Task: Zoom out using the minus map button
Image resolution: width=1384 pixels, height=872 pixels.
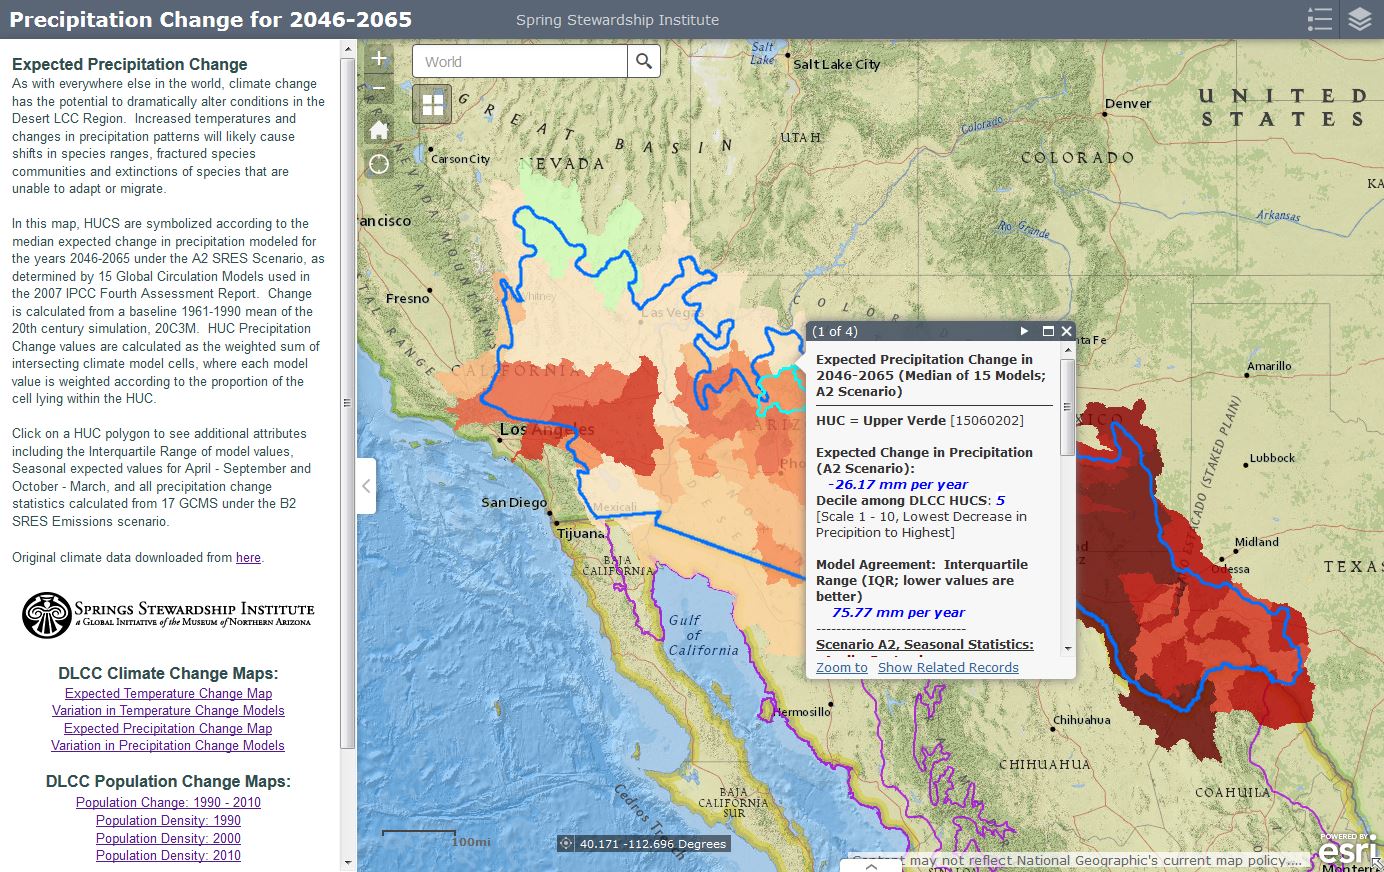Action: click(x=379, y=88)
